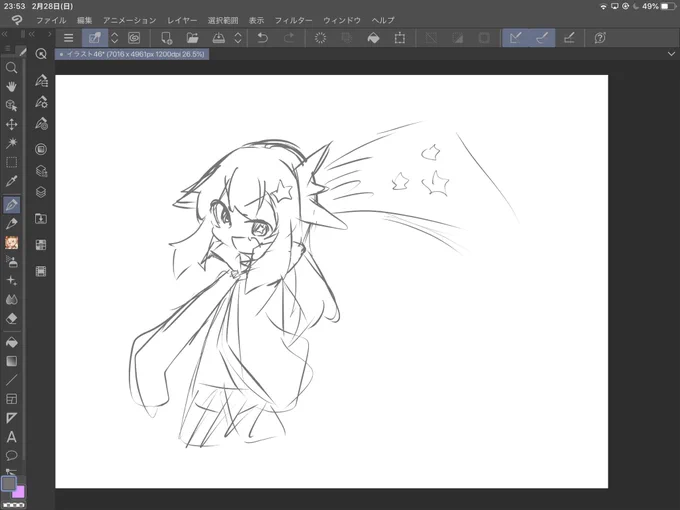The height and width of the screenshot is (510, 680).
Task: Expand the arrows beside the save icon
Action: pos(238,38)
